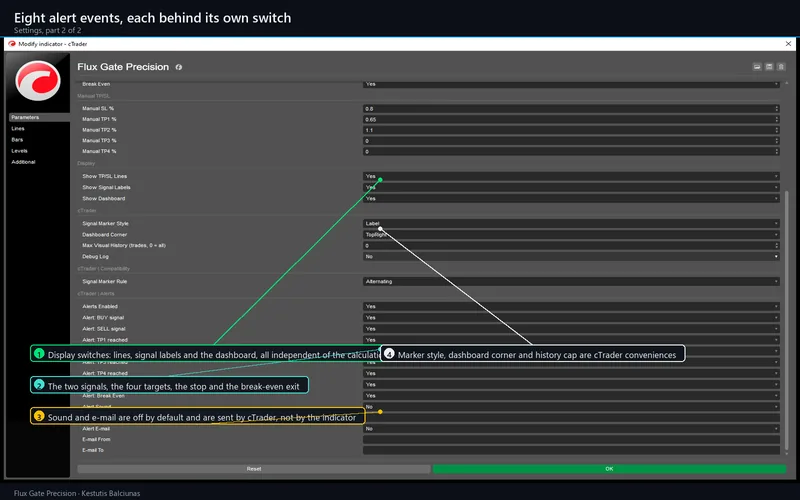
Task: Click the load preset icon in header
Action: (757, 67)
